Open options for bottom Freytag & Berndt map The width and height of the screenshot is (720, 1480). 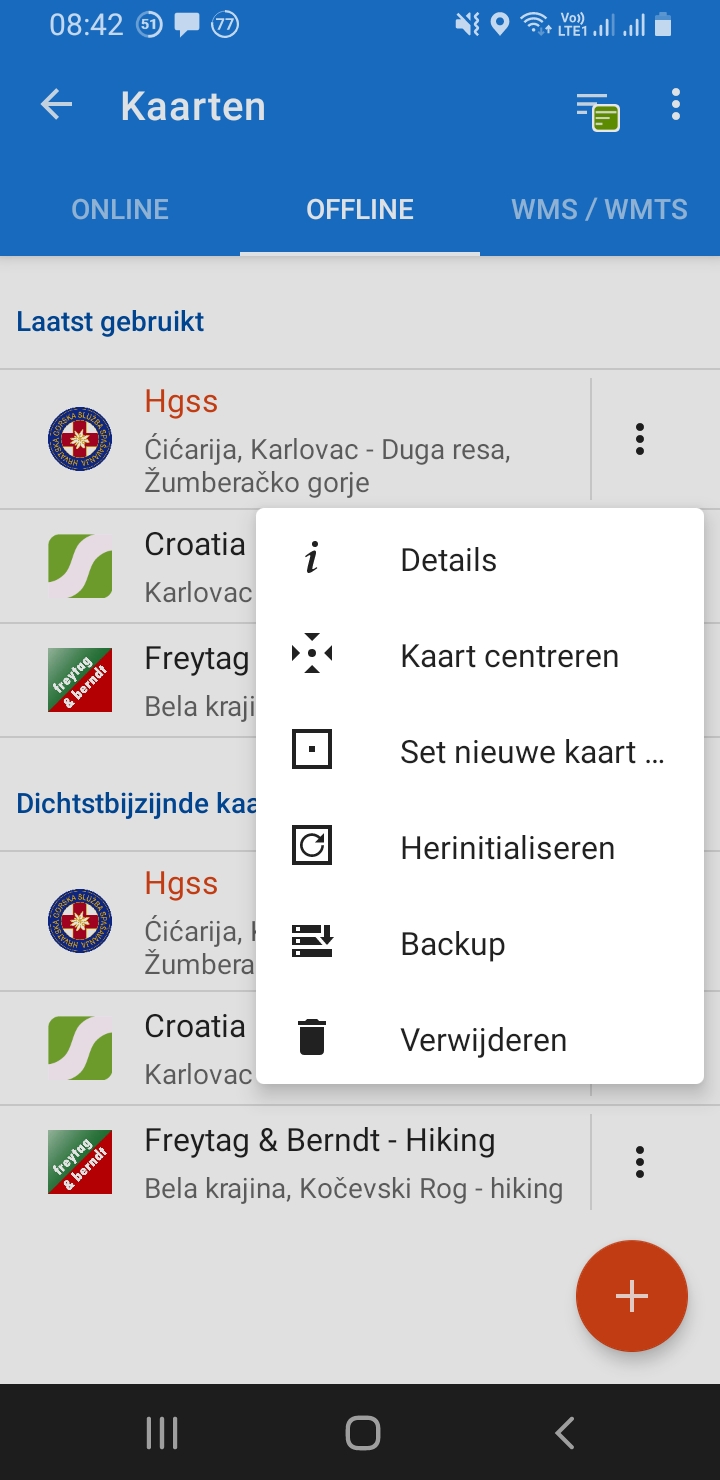click(640, 1161)
